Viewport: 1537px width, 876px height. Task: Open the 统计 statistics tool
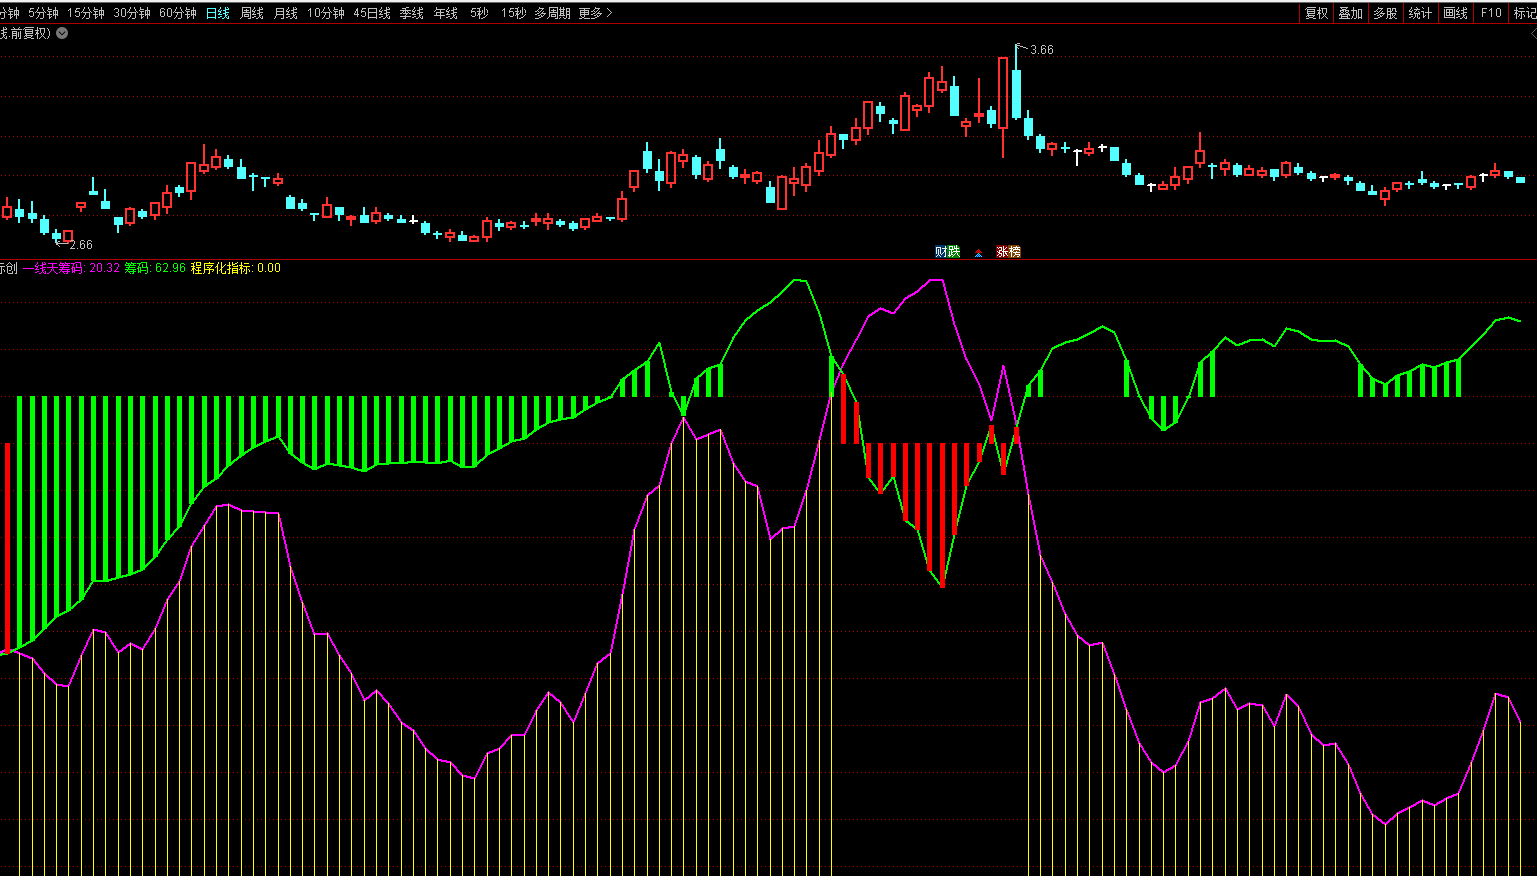coord(1420,13)
